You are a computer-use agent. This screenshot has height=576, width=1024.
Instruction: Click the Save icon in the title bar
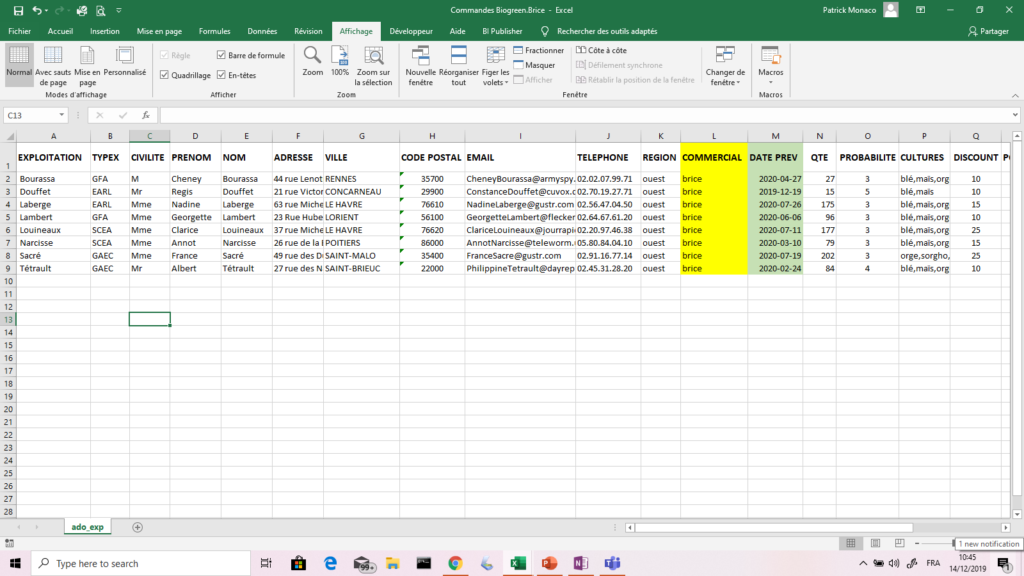point(18,10)
